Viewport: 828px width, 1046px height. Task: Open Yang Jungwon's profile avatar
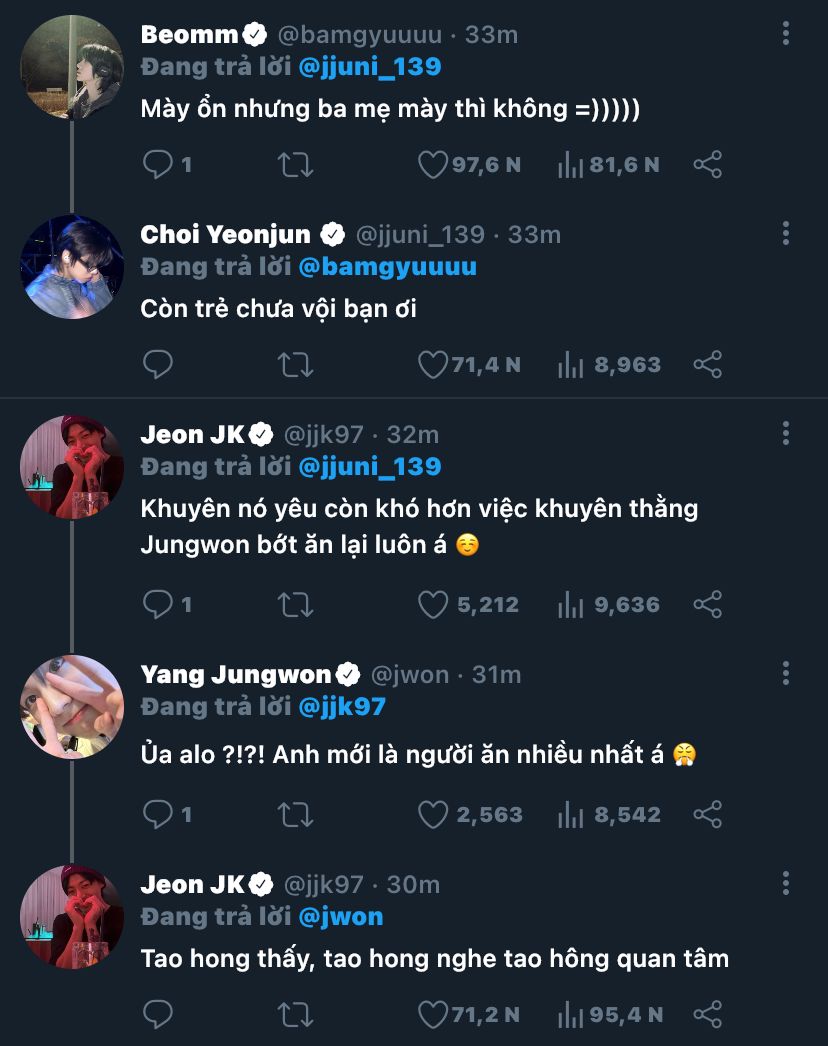pos(72,706)
